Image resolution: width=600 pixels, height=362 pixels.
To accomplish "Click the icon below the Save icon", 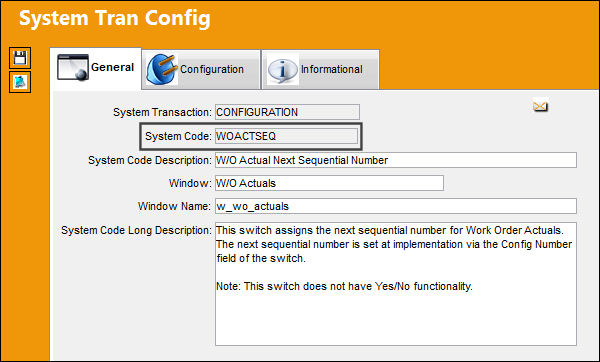I will click(20, 82).
